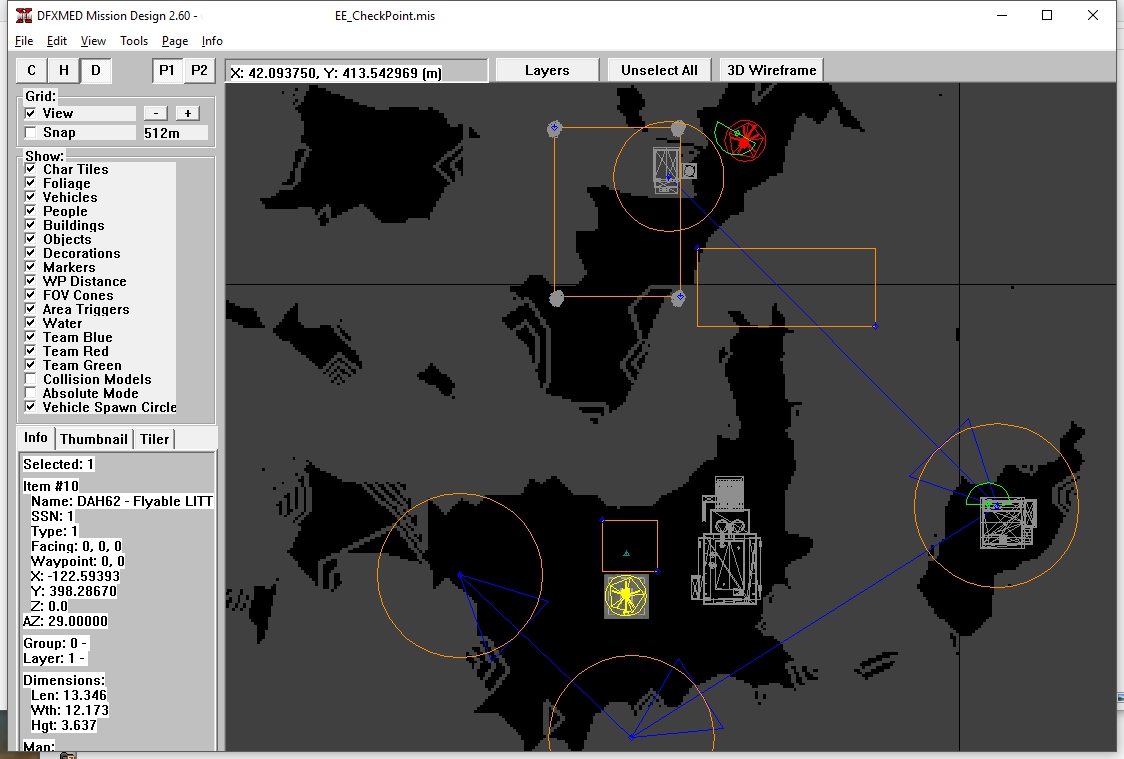
Task: Enable the Absolute Mode checkbox
Action: pos(30,393)
